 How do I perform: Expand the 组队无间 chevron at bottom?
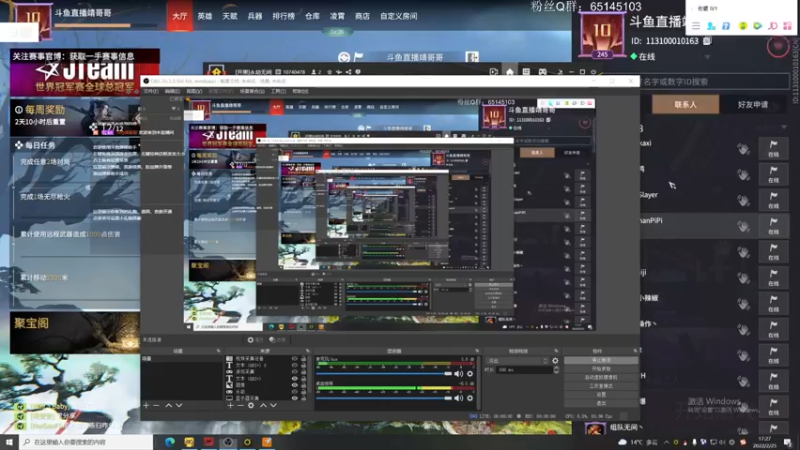point(640,427)
